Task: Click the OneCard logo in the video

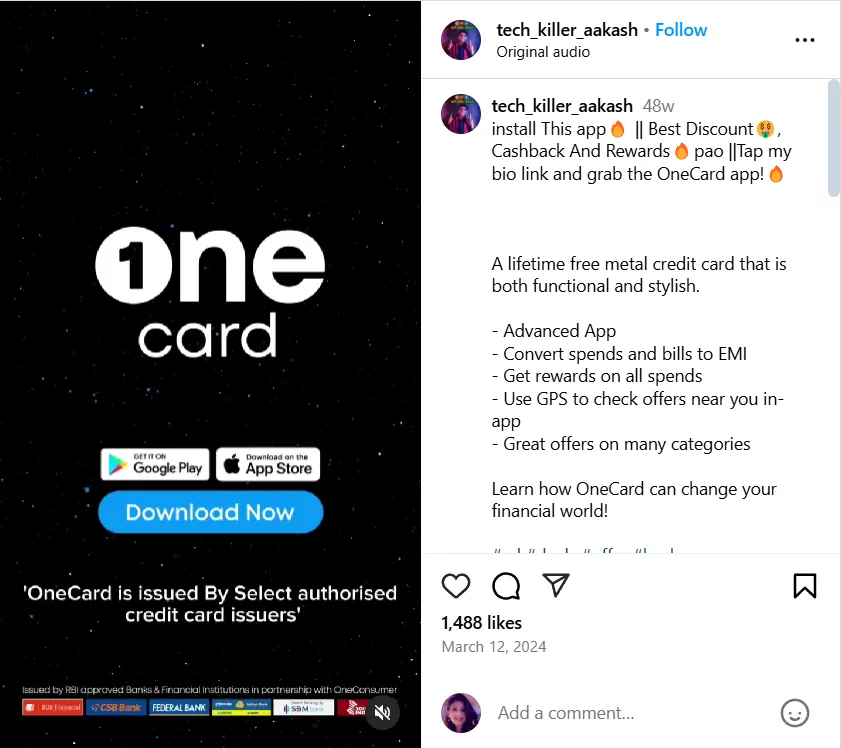Action: (x=210, y=292)
